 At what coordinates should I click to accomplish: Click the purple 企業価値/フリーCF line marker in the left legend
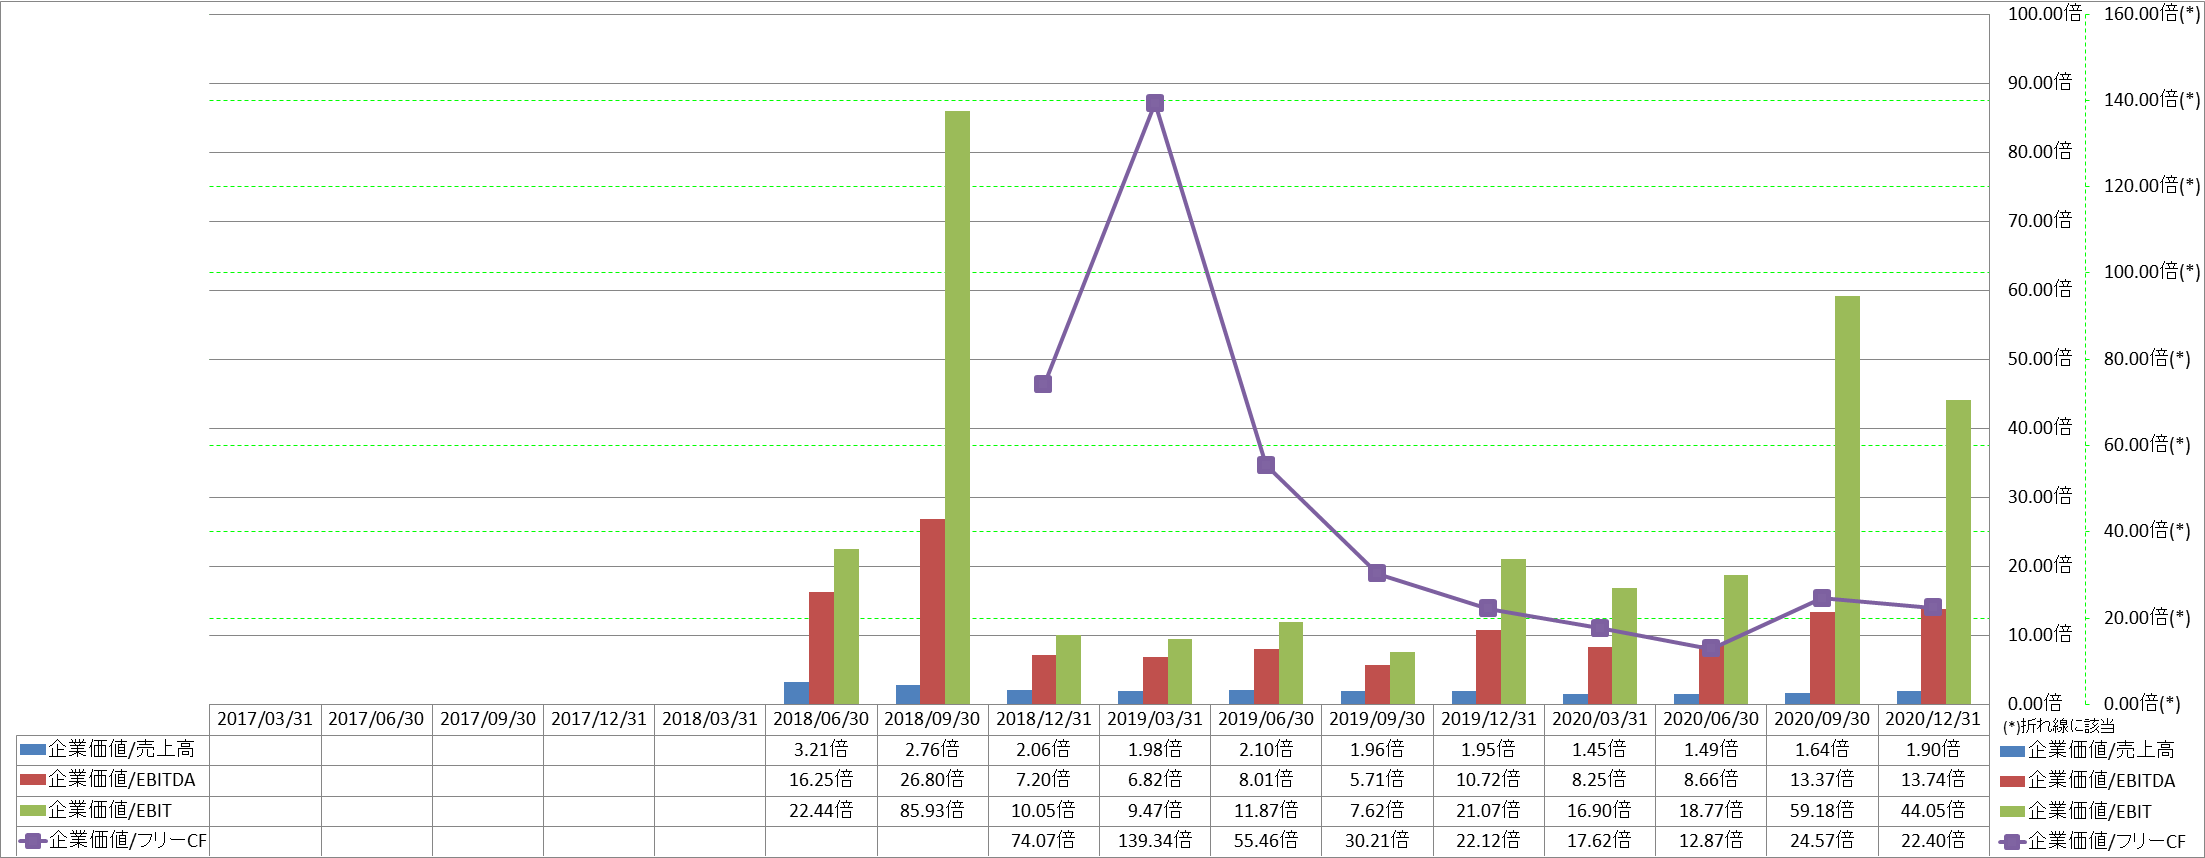pyautogui.click(x=33, y=841)
